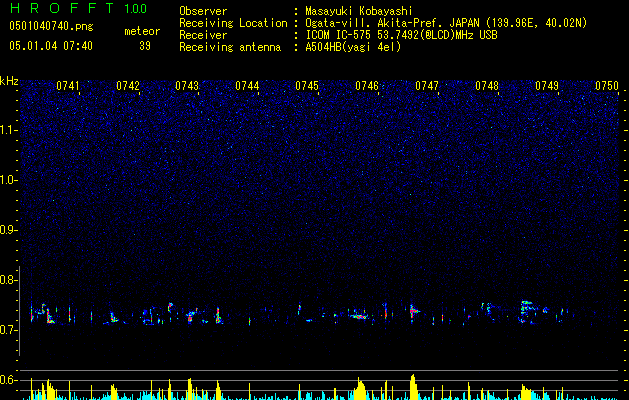Viewport: 629px width, 400px height.
Task: Click the HROFFT program title text
Action: (x=62, y=8)
